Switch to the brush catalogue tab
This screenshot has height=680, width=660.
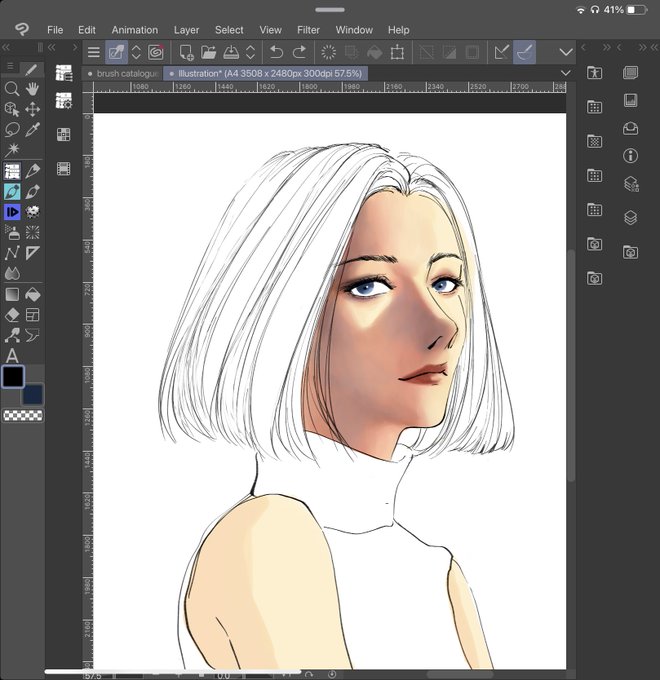(122, 74)
